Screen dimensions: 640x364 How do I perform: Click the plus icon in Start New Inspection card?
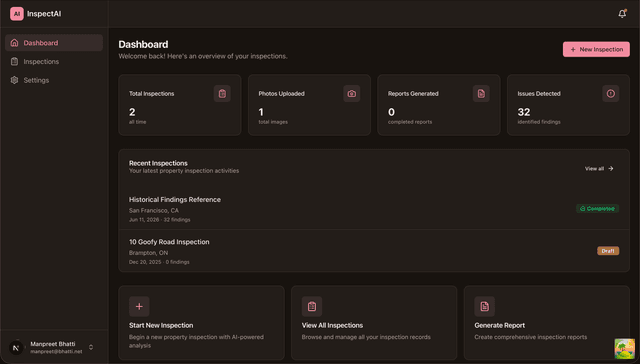[139, 306]
